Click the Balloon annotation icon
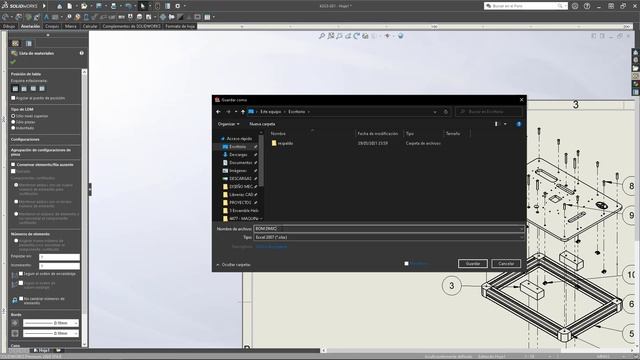The width and height of the screenshot is (640, 360). [69, 17]
